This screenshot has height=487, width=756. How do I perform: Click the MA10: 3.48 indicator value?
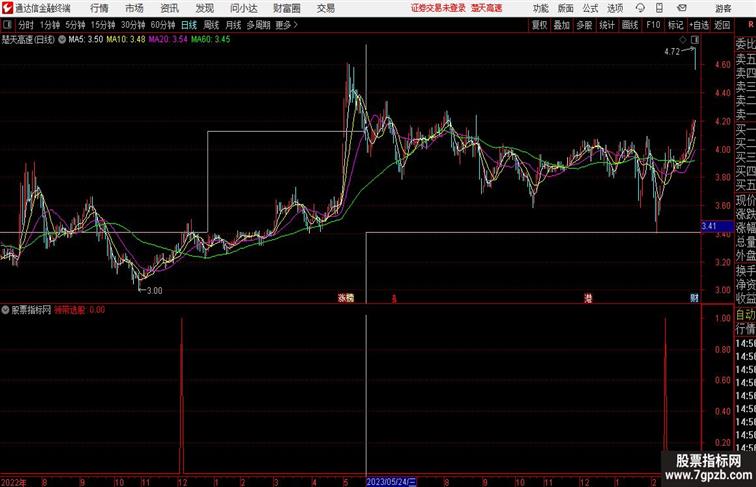tap(126, 40)
